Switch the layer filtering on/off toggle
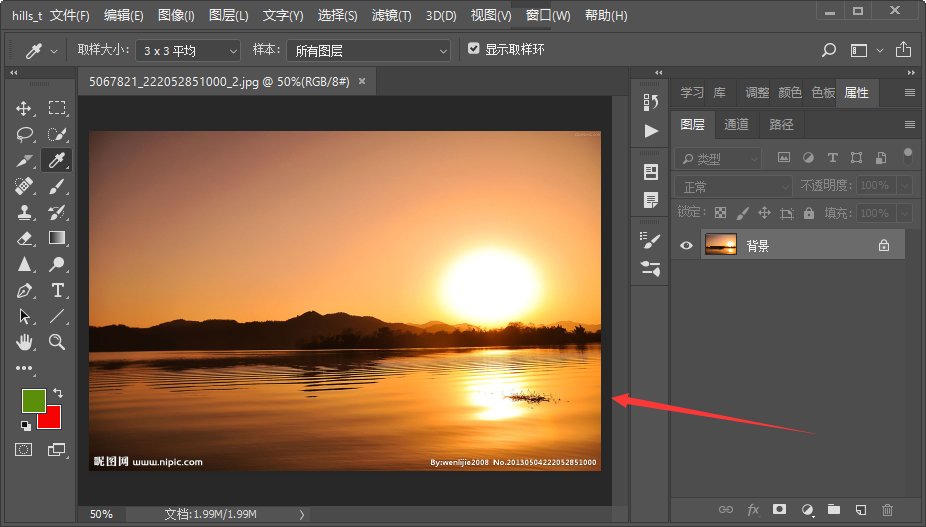 click(x=908, y=157)
